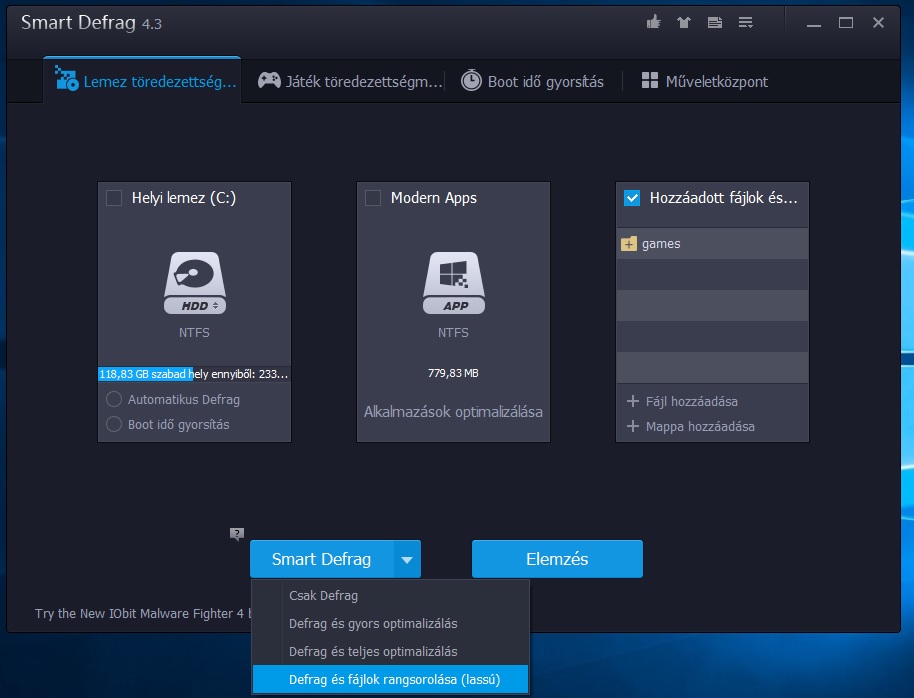Click the clock icon on the Boot tab
914x698 pixels.
[471, 80]
